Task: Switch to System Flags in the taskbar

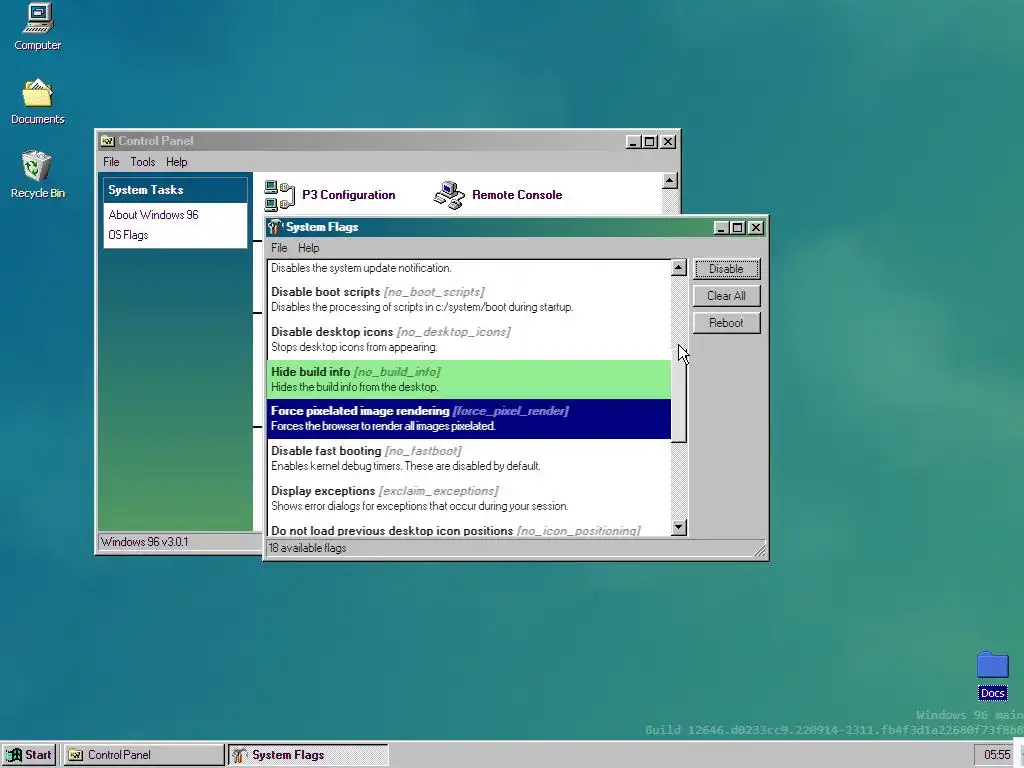Action: pos(308,755)
